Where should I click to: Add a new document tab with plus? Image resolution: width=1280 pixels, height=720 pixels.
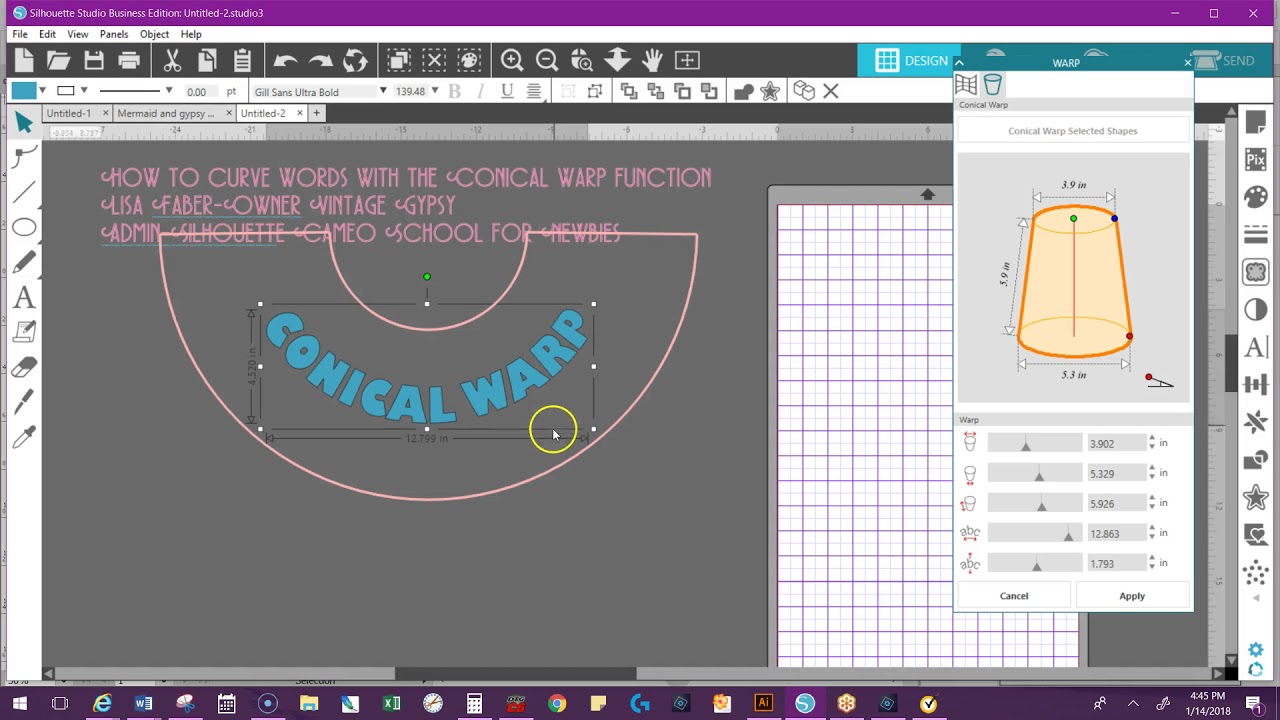[316, 113]
